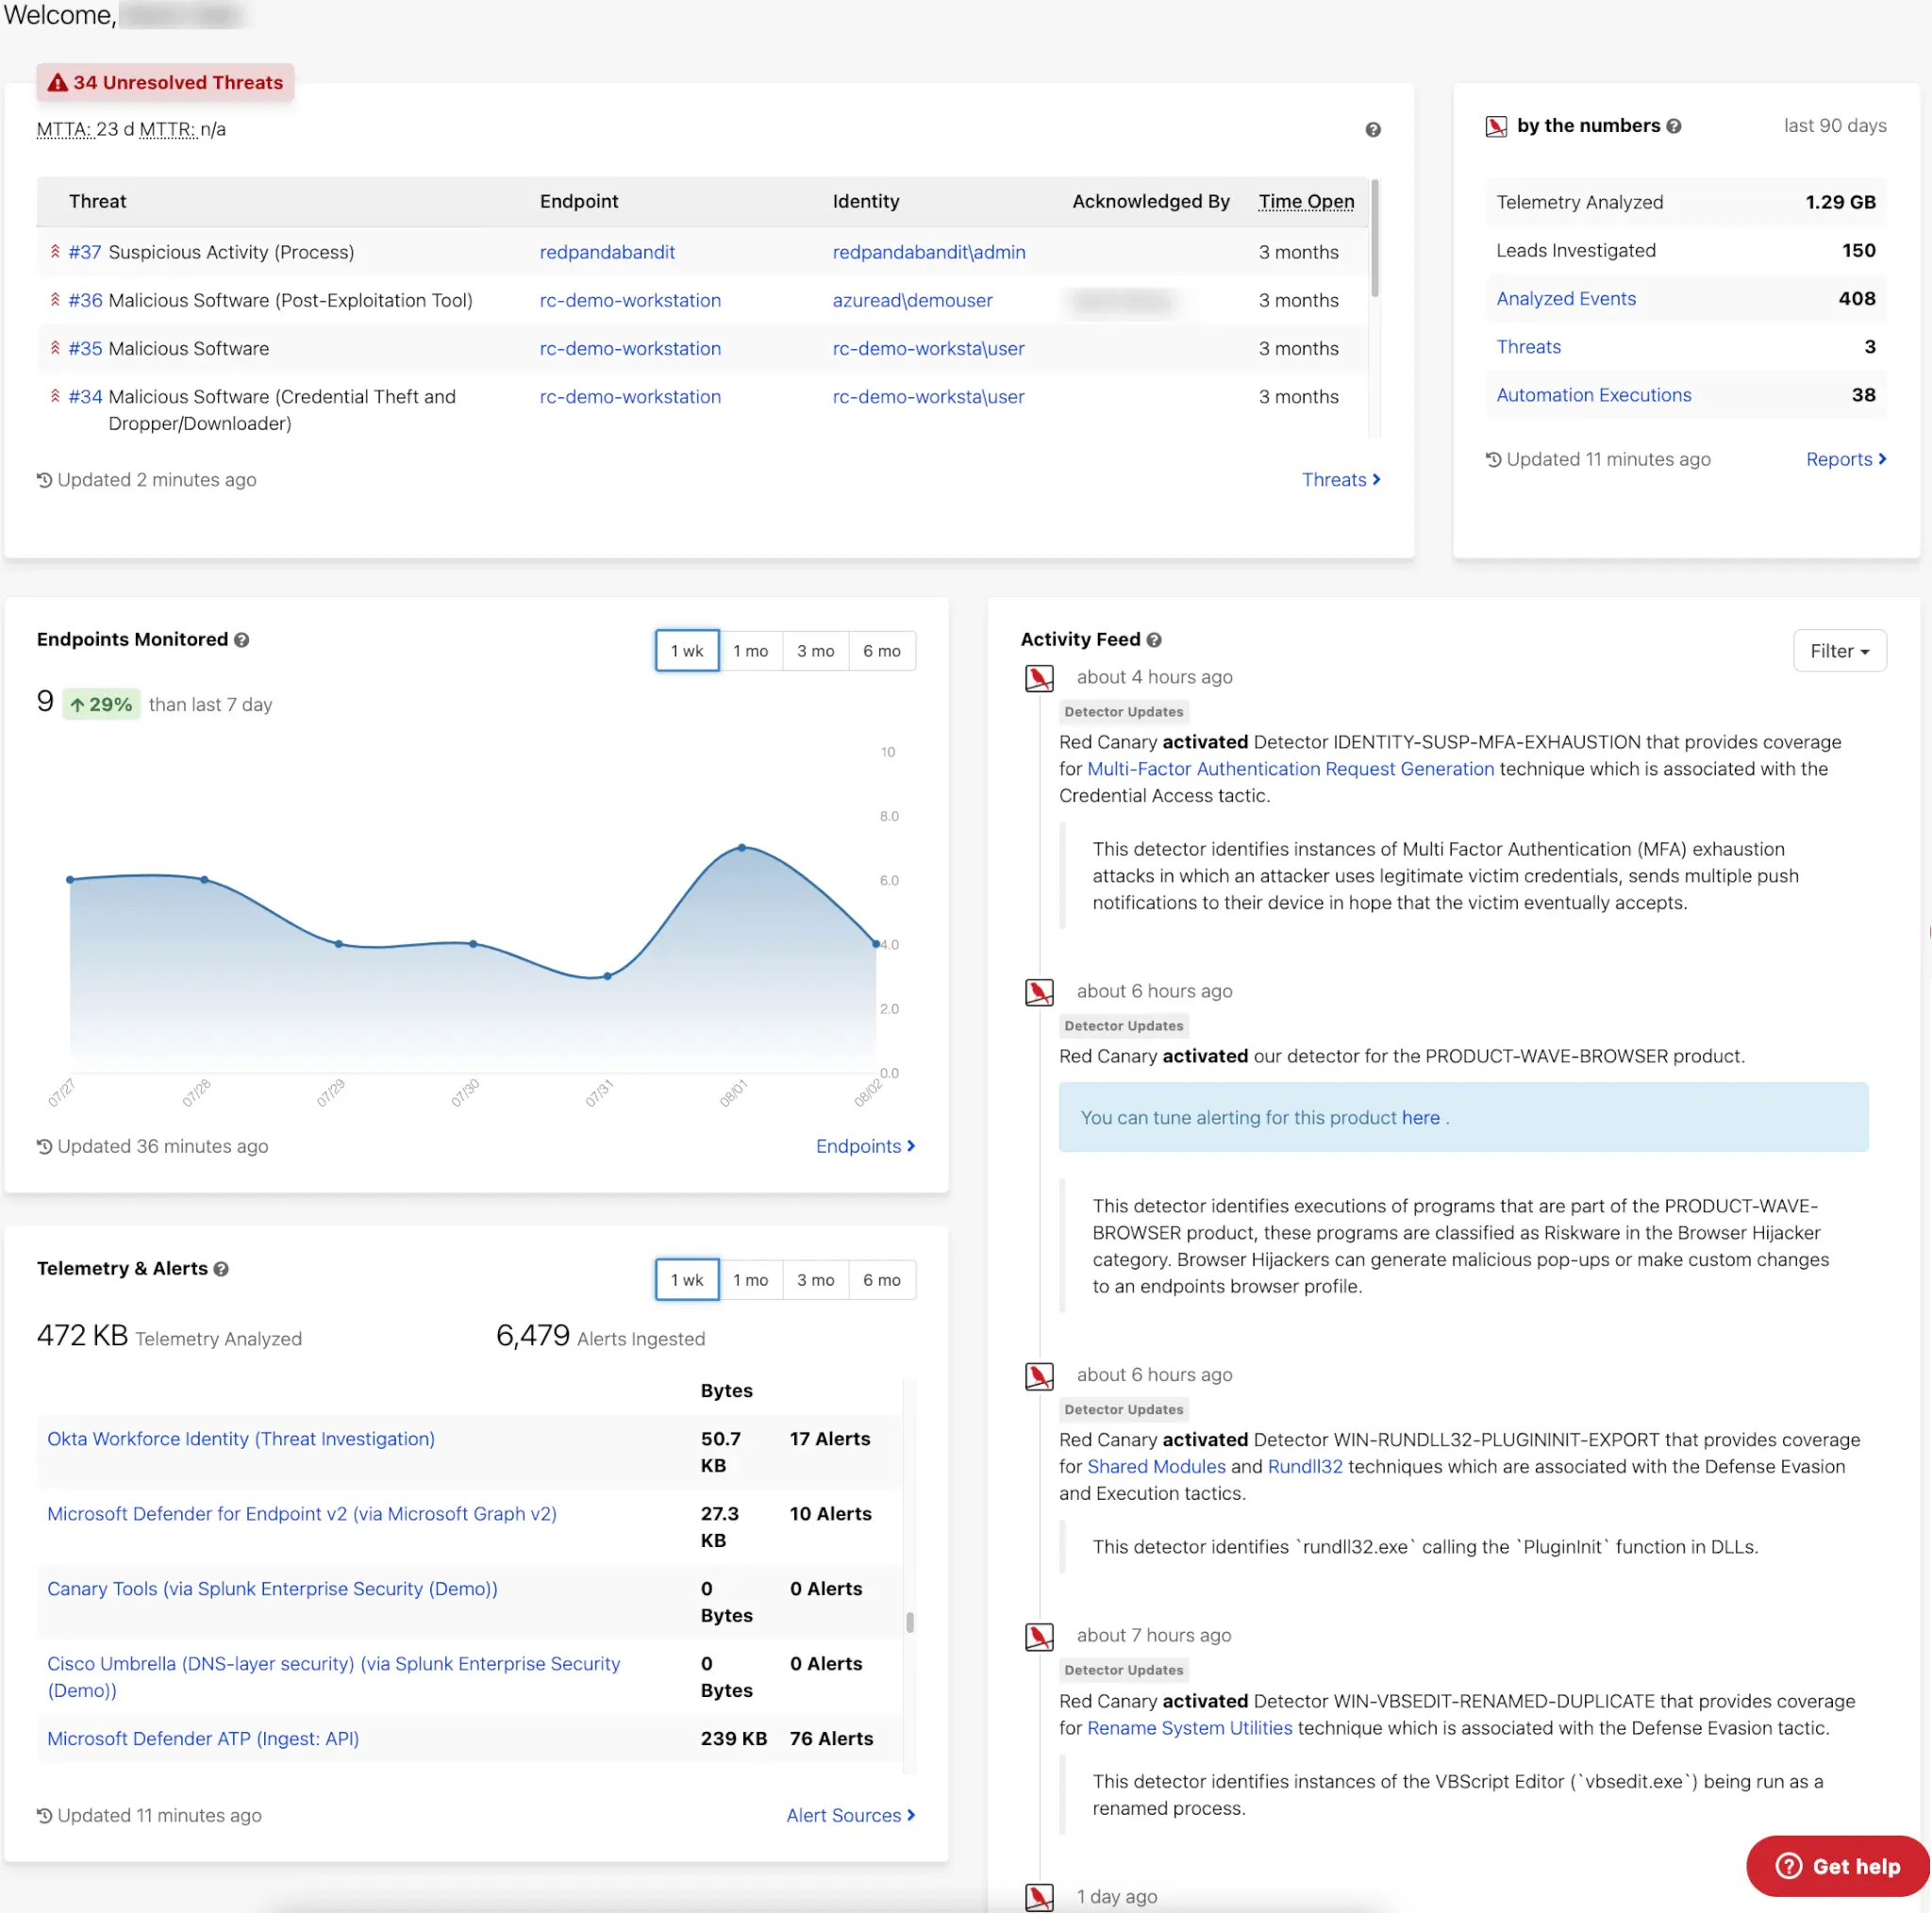Click the Red Canary logo on first activity entry

1039,678
